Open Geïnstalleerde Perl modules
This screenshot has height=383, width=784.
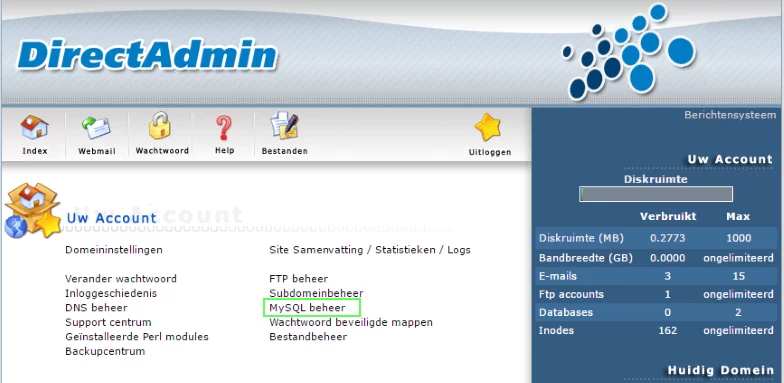click(x=137, y=336)
